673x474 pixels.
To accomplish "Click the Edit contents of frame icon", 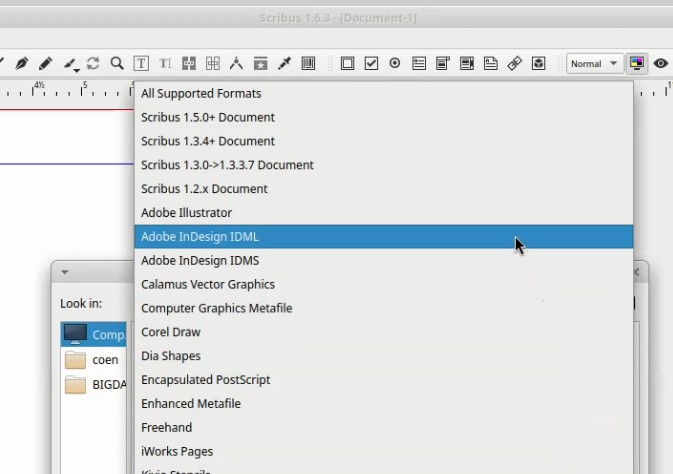I will pos(141,63).
